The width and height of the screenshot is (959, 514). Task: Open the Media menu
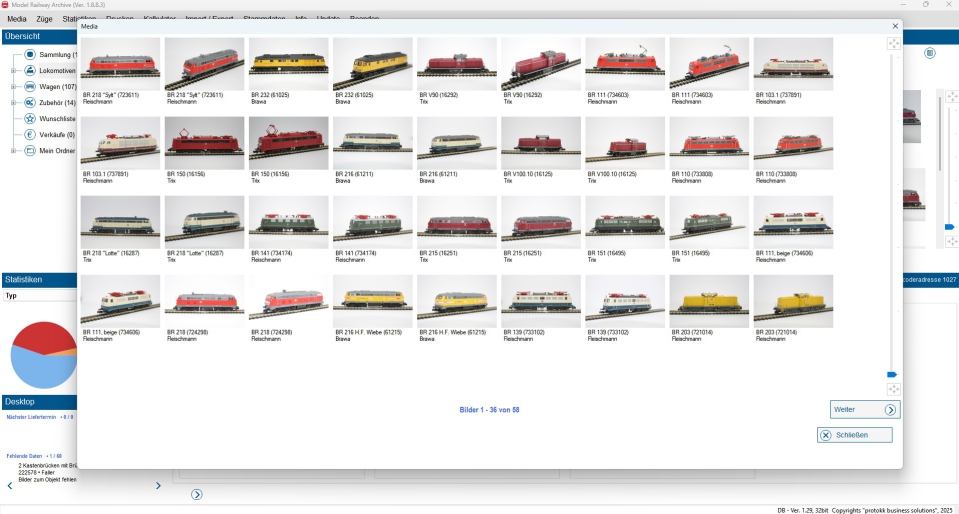17,19
